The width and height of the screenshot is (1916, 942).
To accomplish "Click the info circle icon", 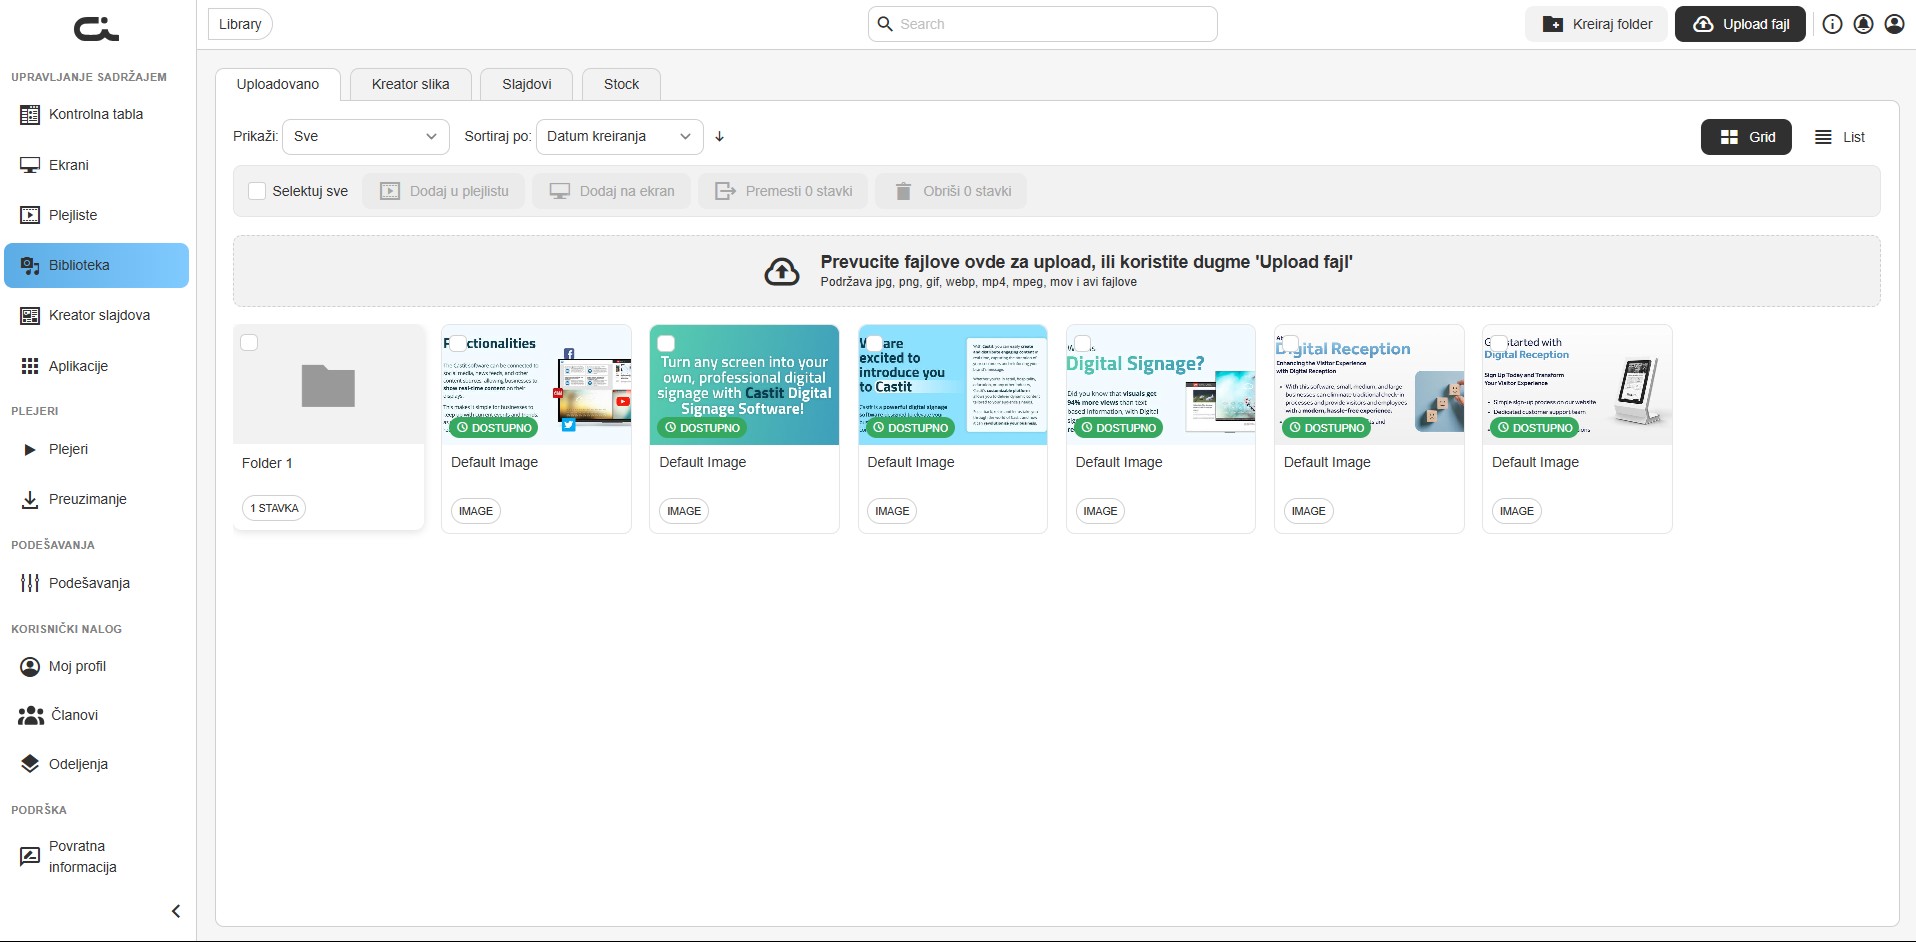I will (1832, 24).
